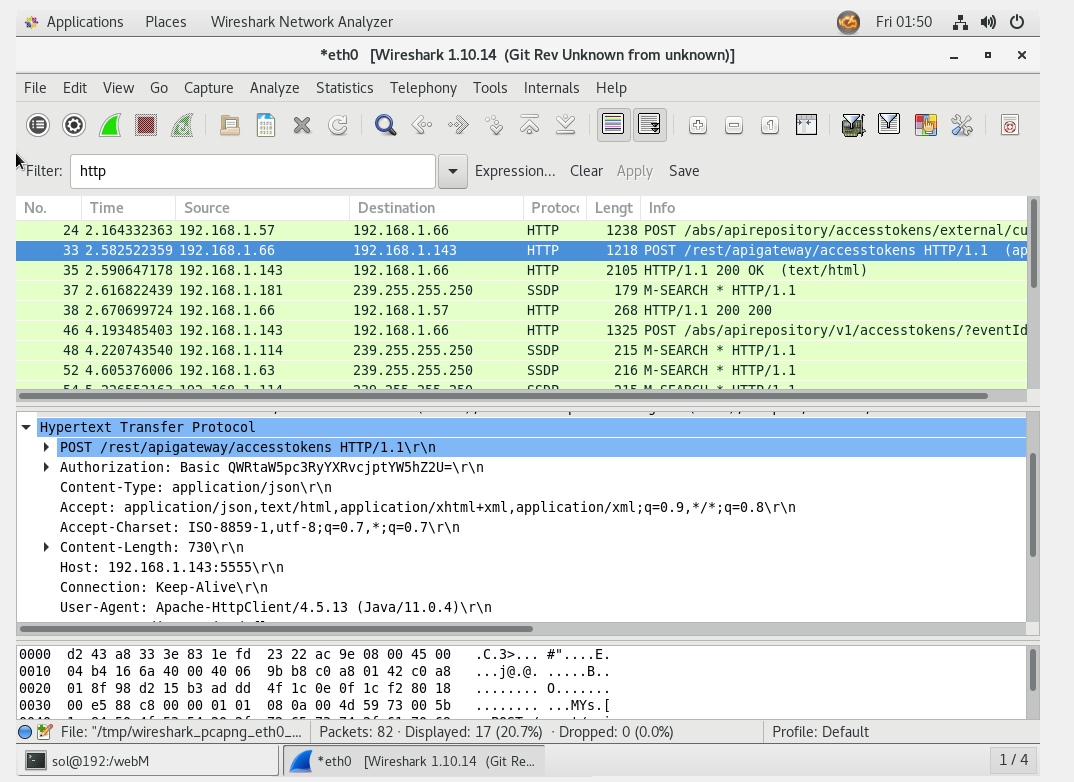Click the Find packet magnifier icon
This screenshot has width=1074, height=782.
pyautogui.click(x=385, y=125)
